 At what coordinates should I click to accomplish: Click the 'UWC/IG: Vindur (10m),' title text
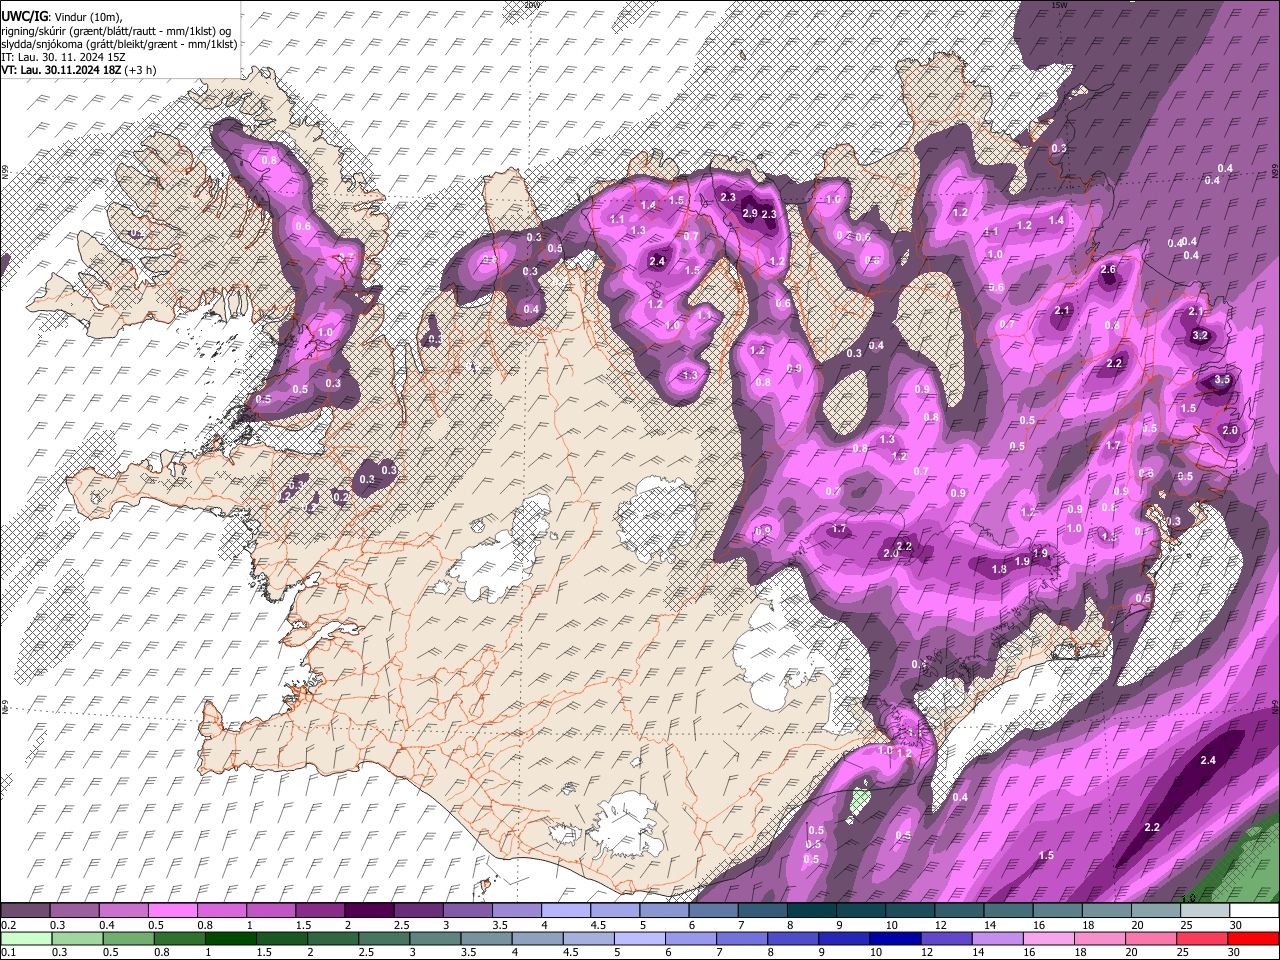tap(62, 17)
